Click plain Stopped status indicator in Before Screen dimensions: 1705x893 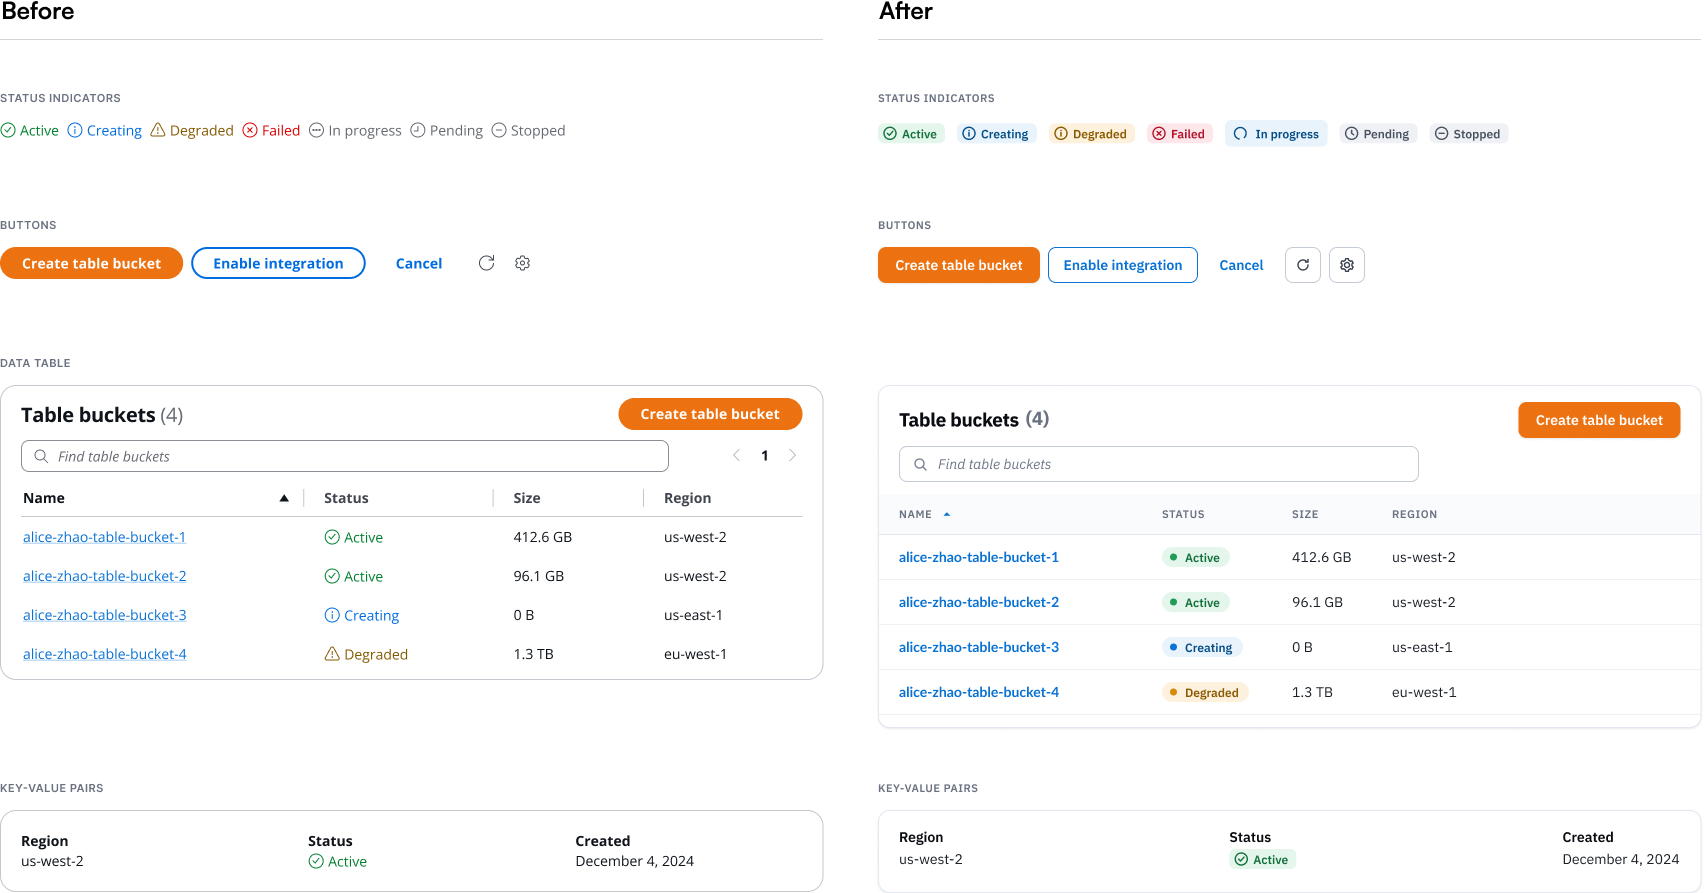click(x=529, y=130)
